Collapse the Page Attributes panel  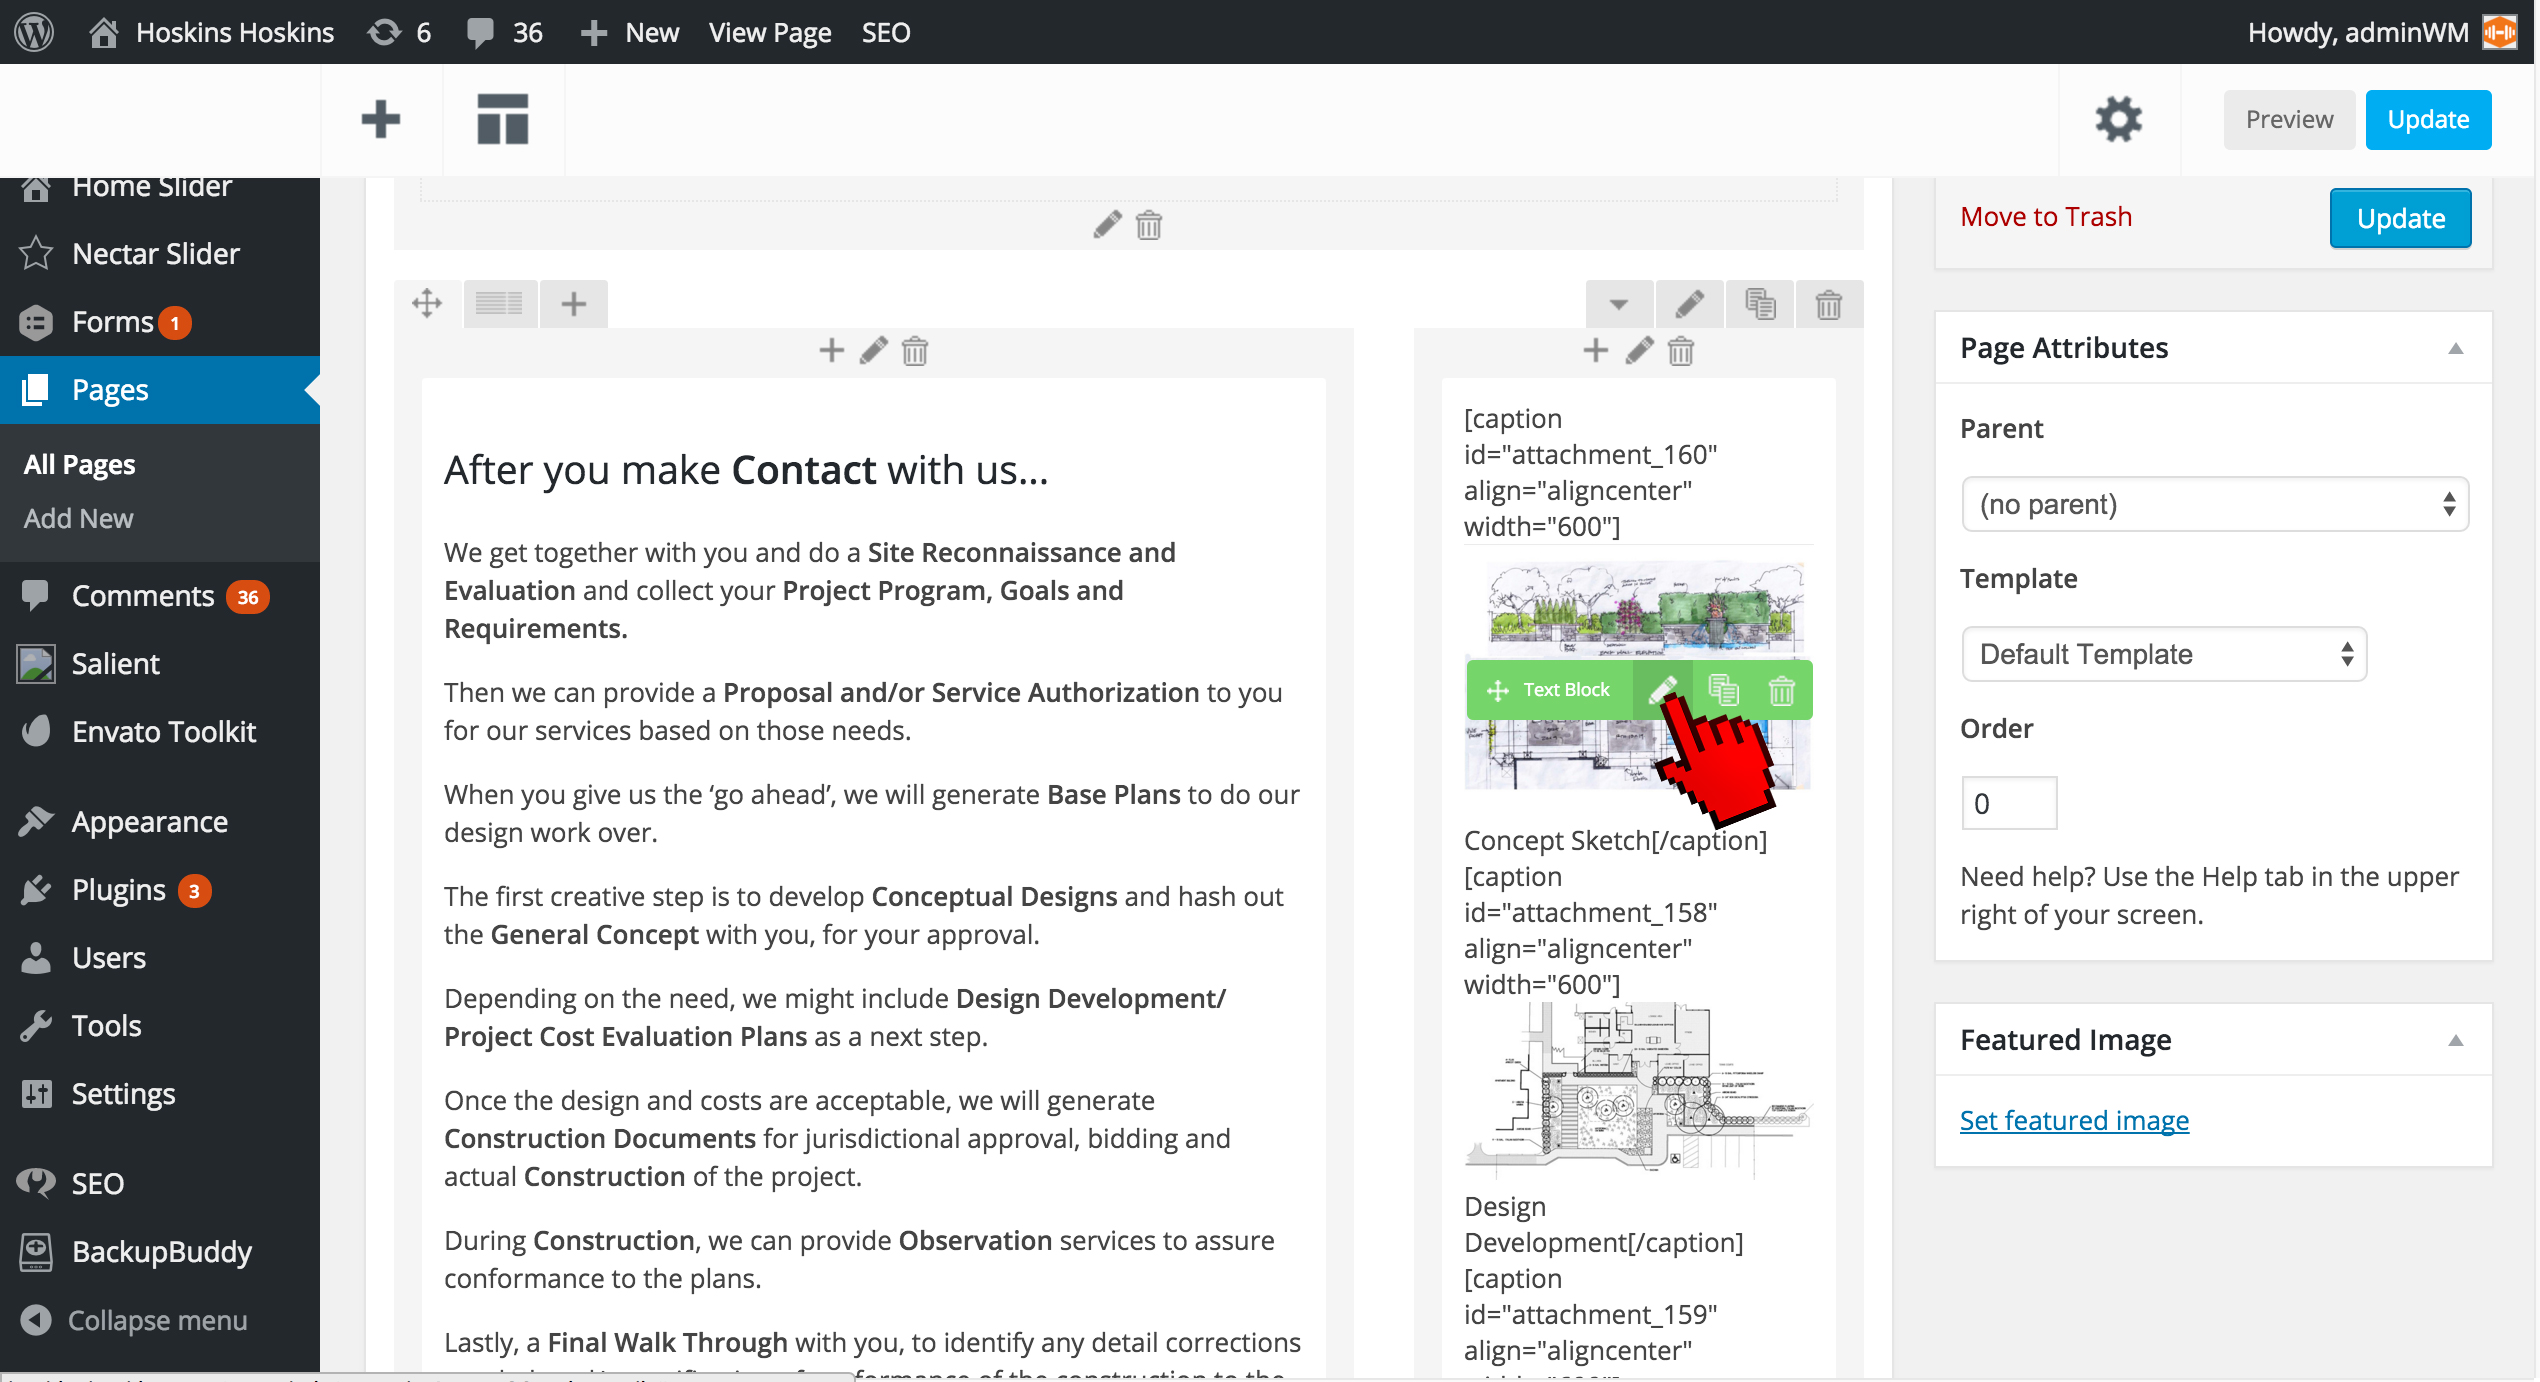2455,348
